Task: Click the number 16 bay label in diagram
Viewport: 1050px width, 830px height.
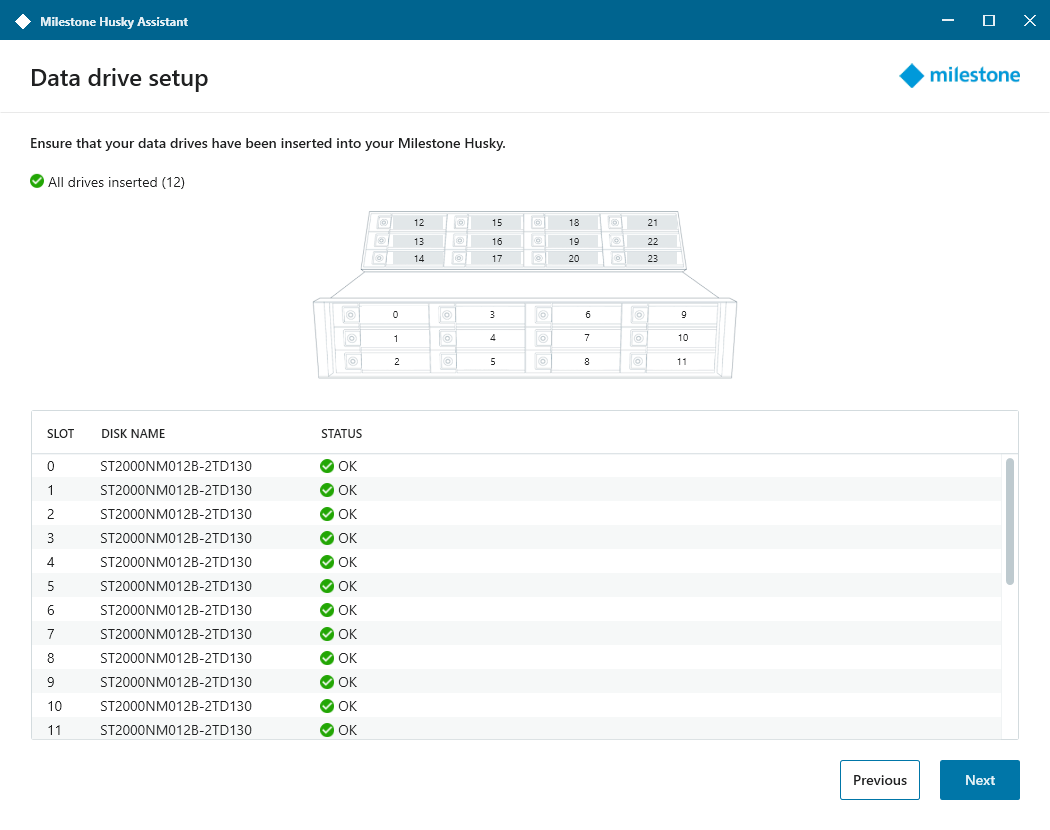Action: click(497, 241)
